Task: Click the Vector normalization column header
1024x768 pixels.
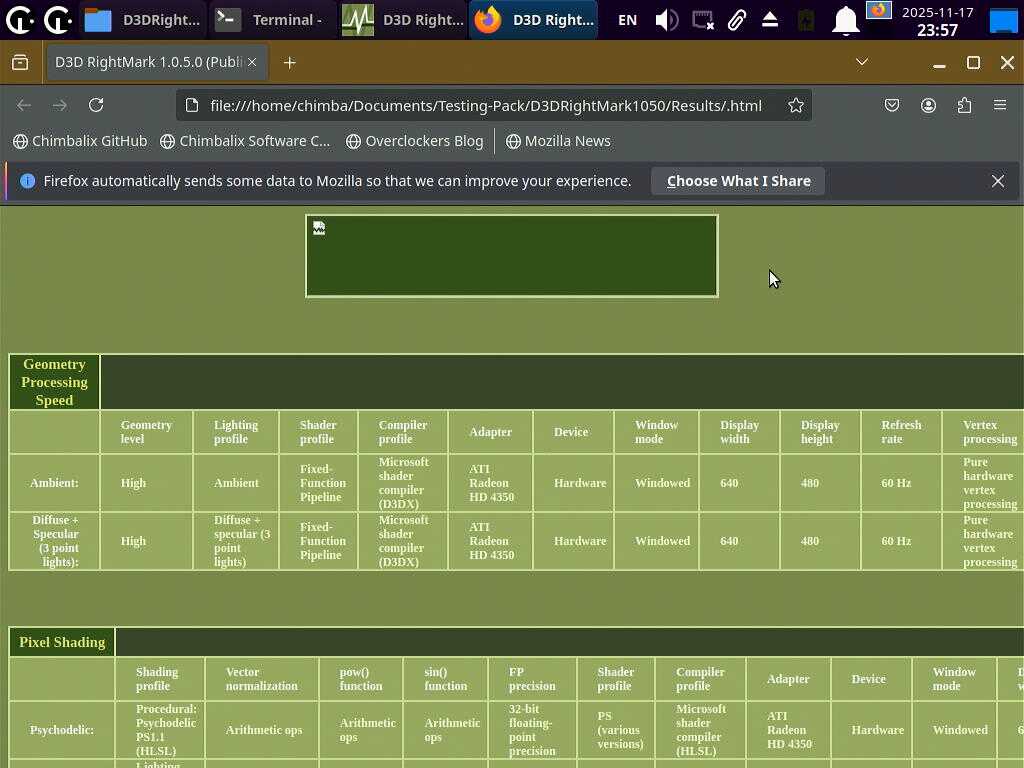Action: [261, 679]
